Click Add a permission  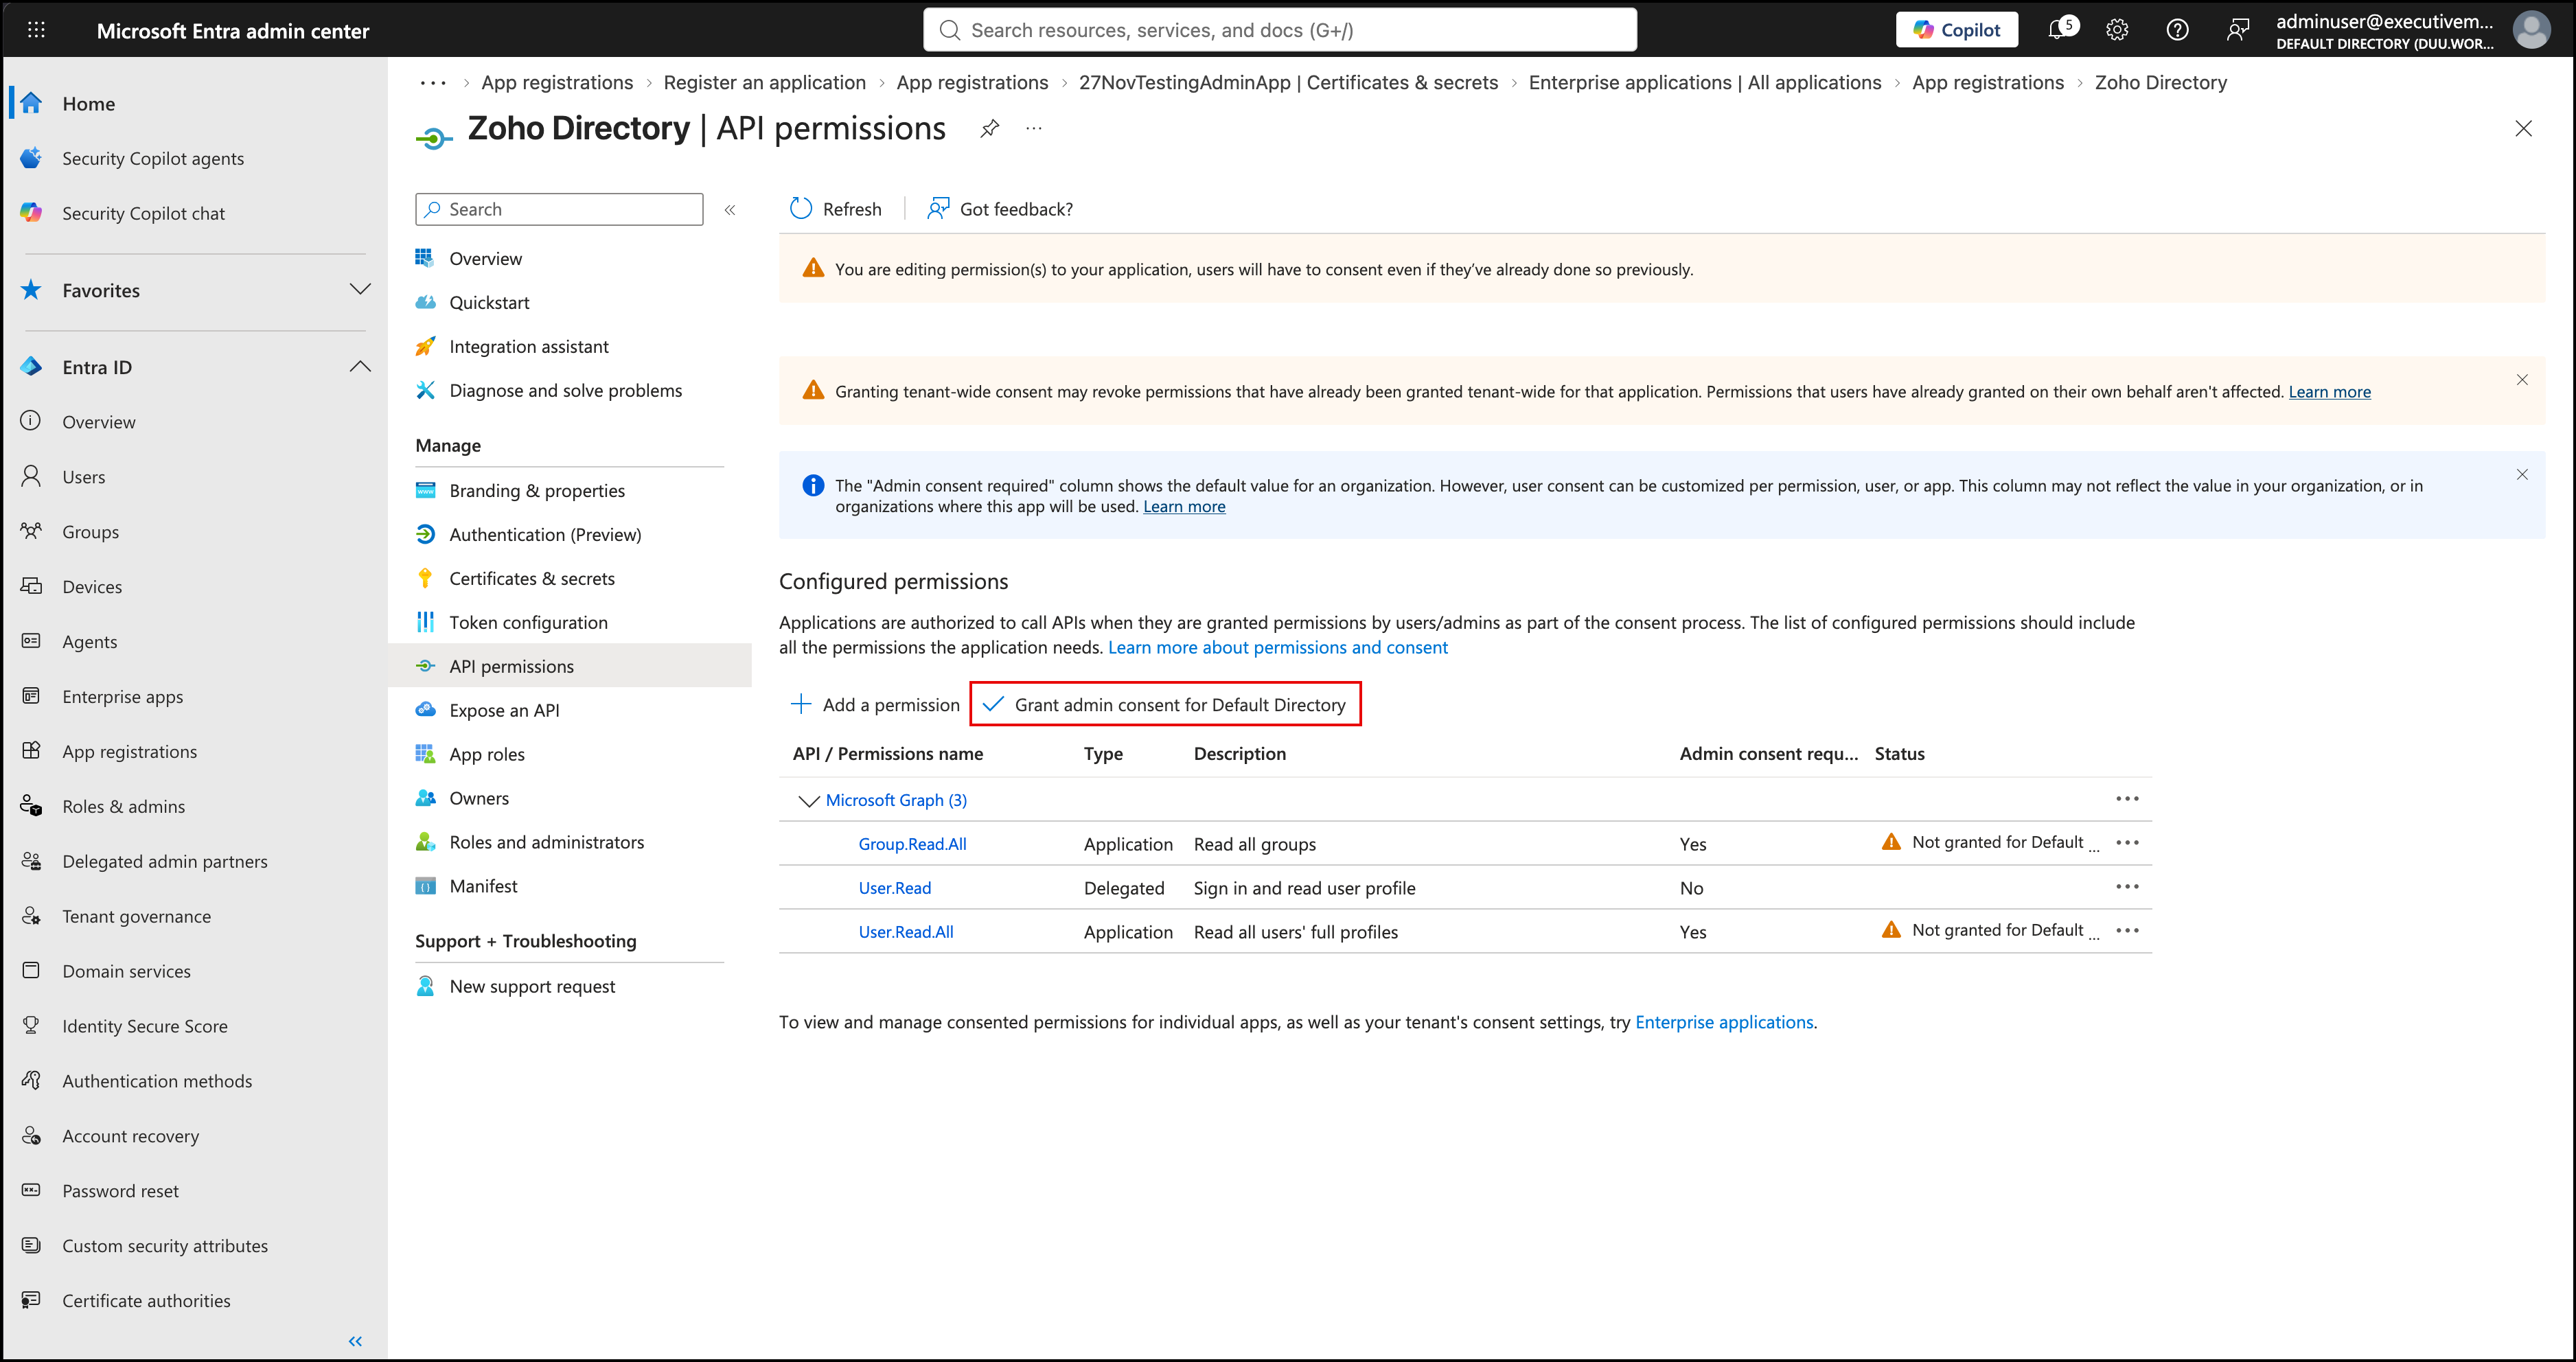875,705
